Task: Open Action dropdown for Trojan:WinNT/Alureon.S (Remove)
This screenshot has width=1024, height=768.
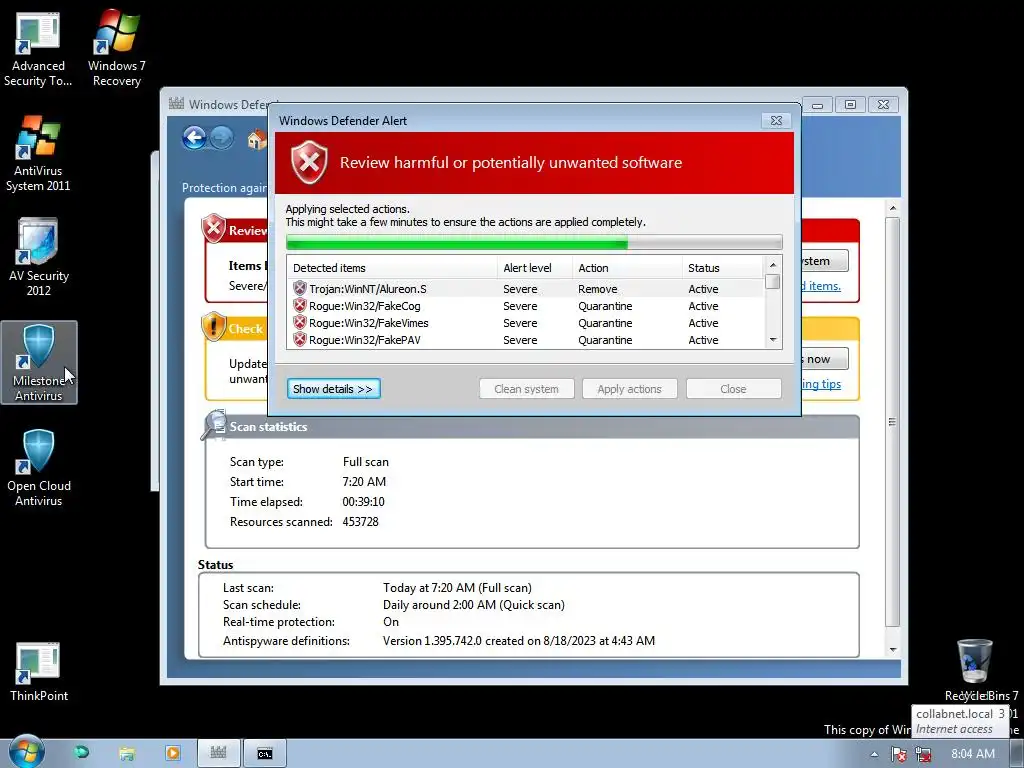Action: tap(598, 289)
